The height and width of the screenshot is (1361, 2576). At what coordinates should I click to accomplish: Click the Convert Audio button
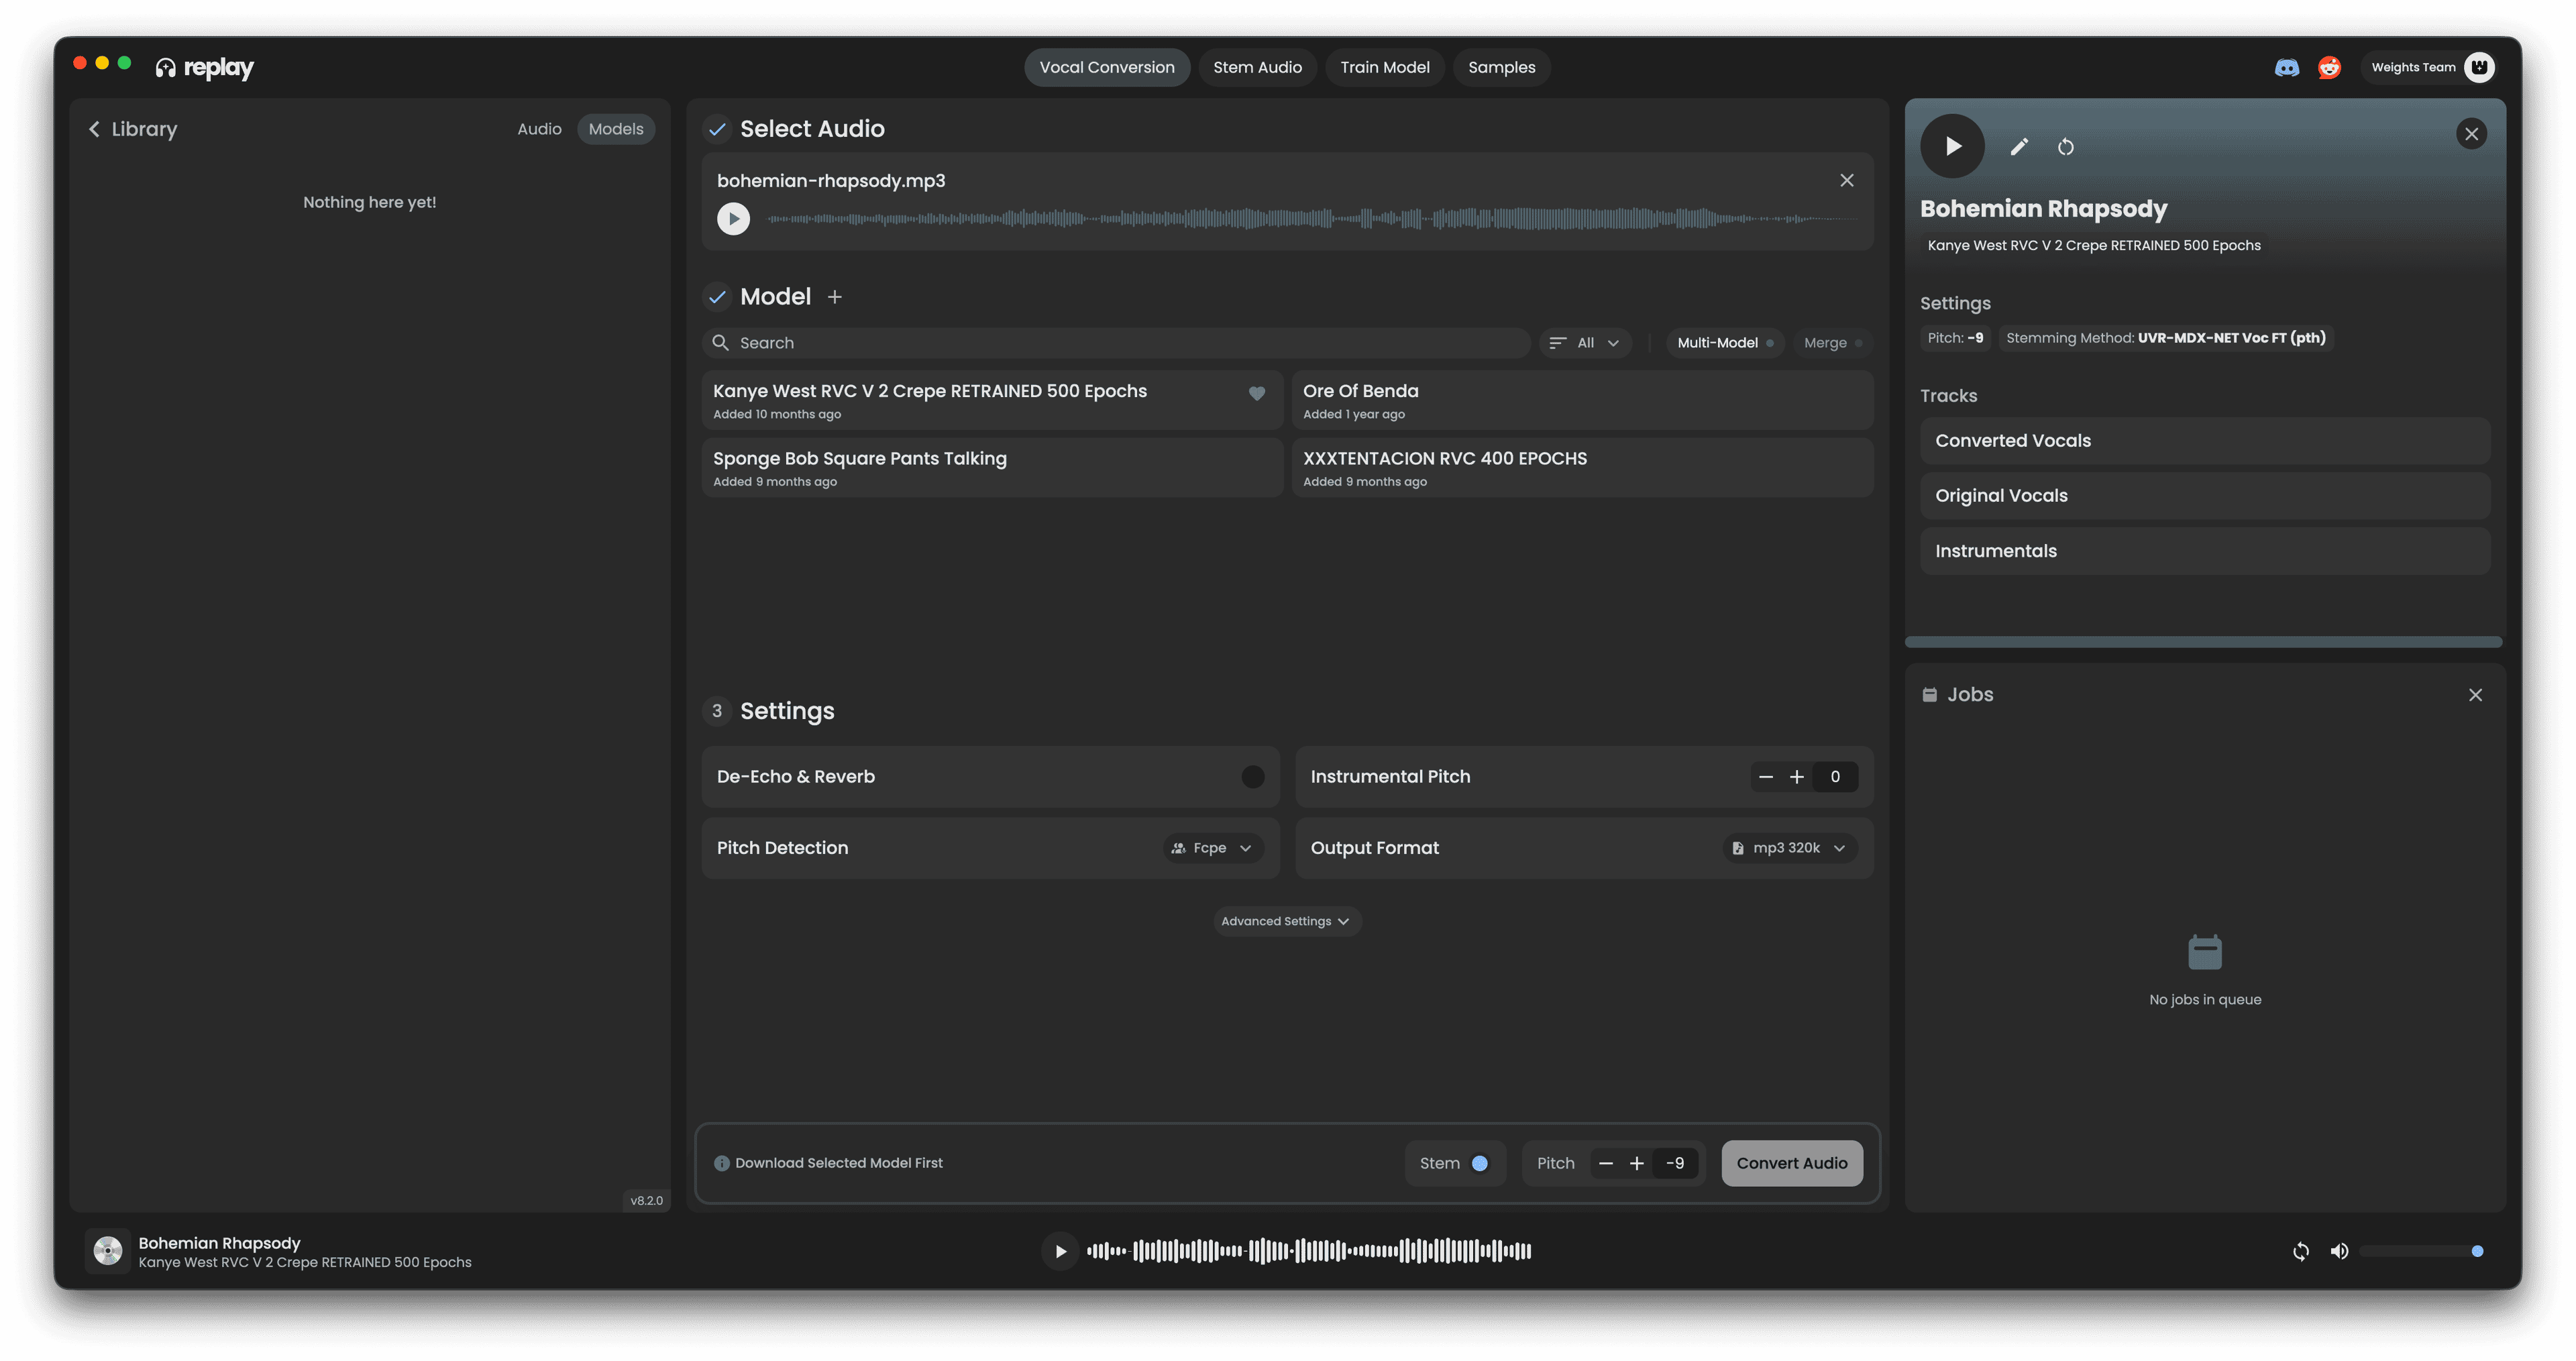(x=1791, y=1163)
